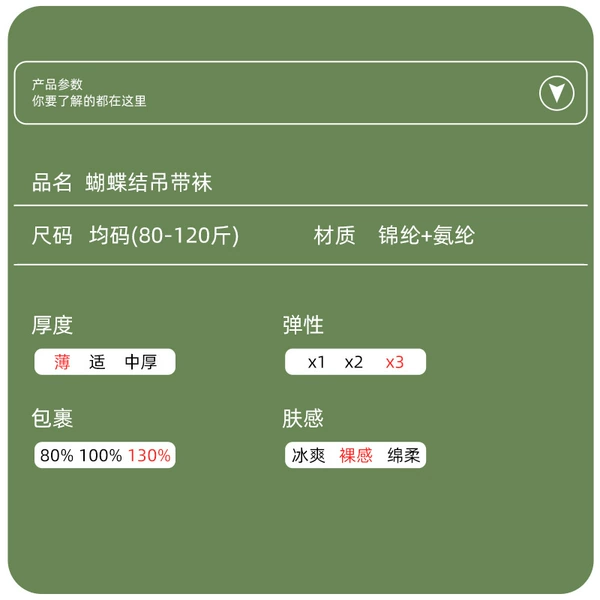Select the red 130% wrapping option
Viewport: 600px width, 600px height.
click(149, 455)
